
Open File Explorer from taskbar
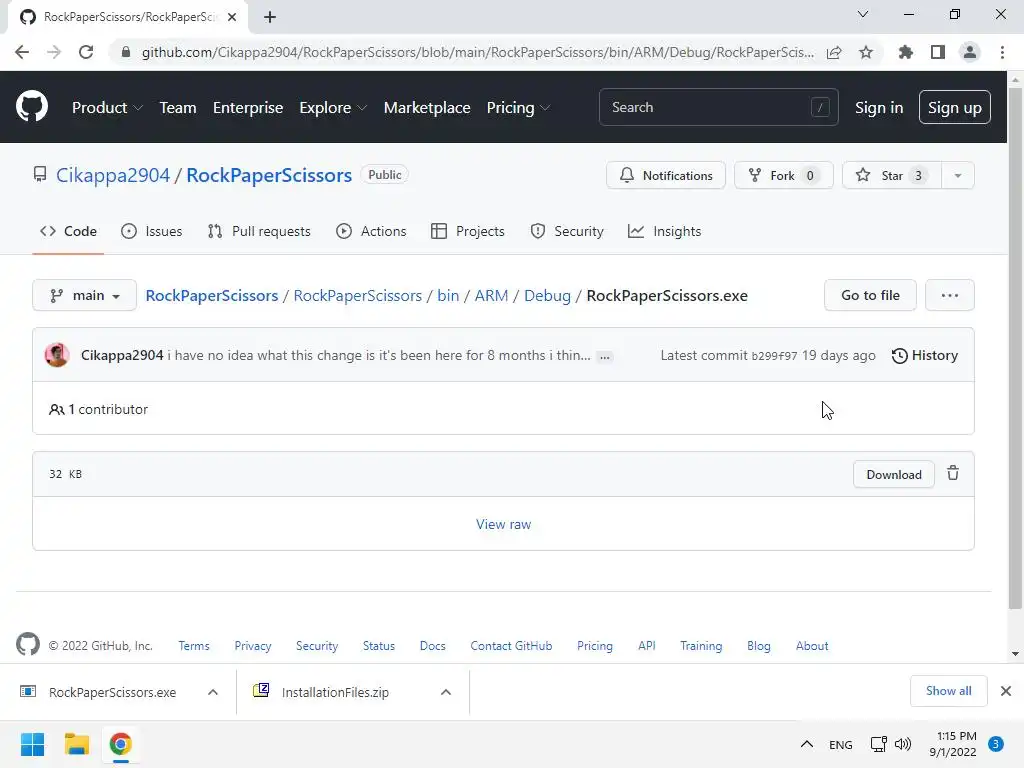coord(76,744)
